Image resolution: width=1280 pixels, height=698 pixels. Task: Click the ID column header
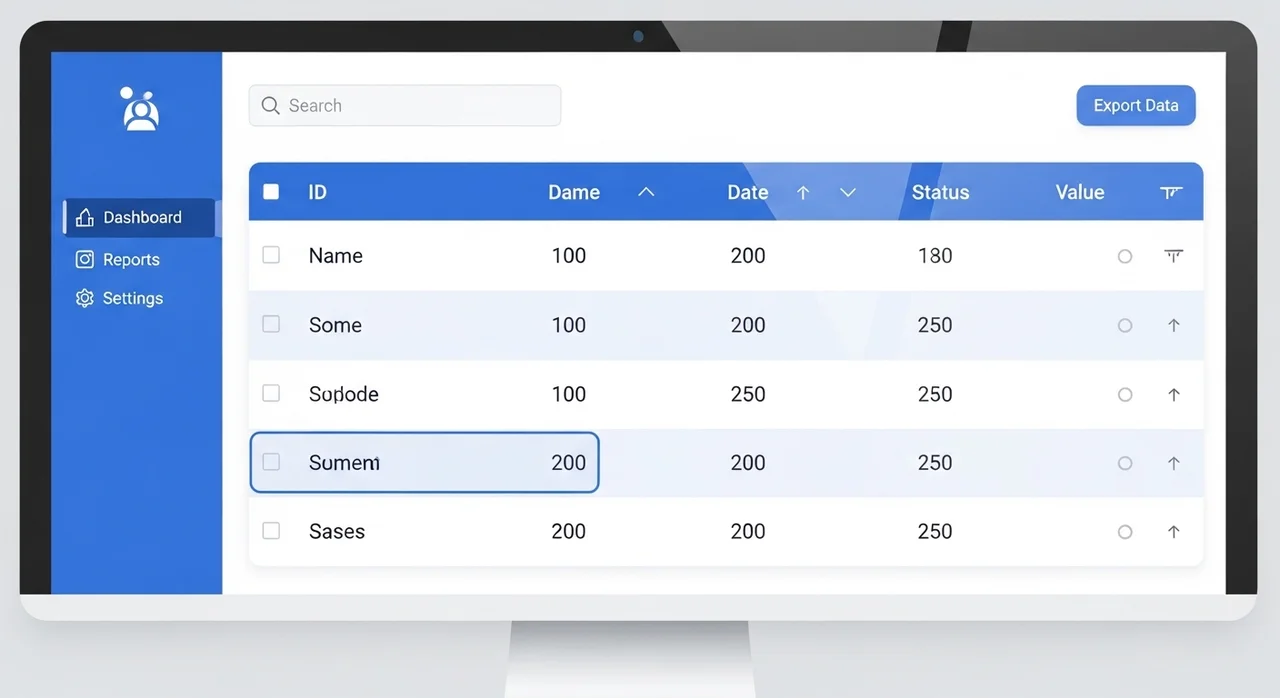point(317,192)
